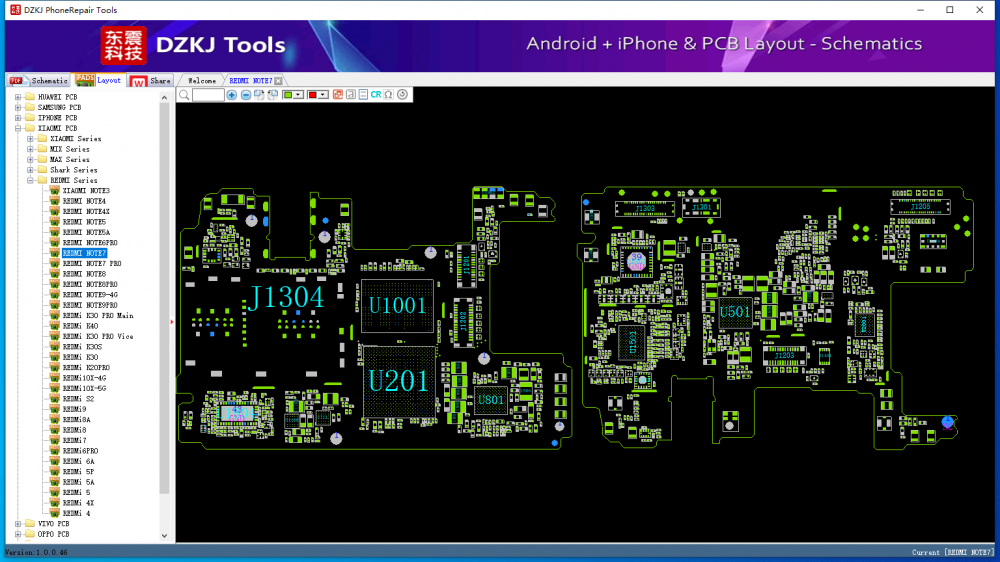This screenshot has height=562, width=1000.
Task: Click the J1304 component label
Action: click(x=286, y=298)
